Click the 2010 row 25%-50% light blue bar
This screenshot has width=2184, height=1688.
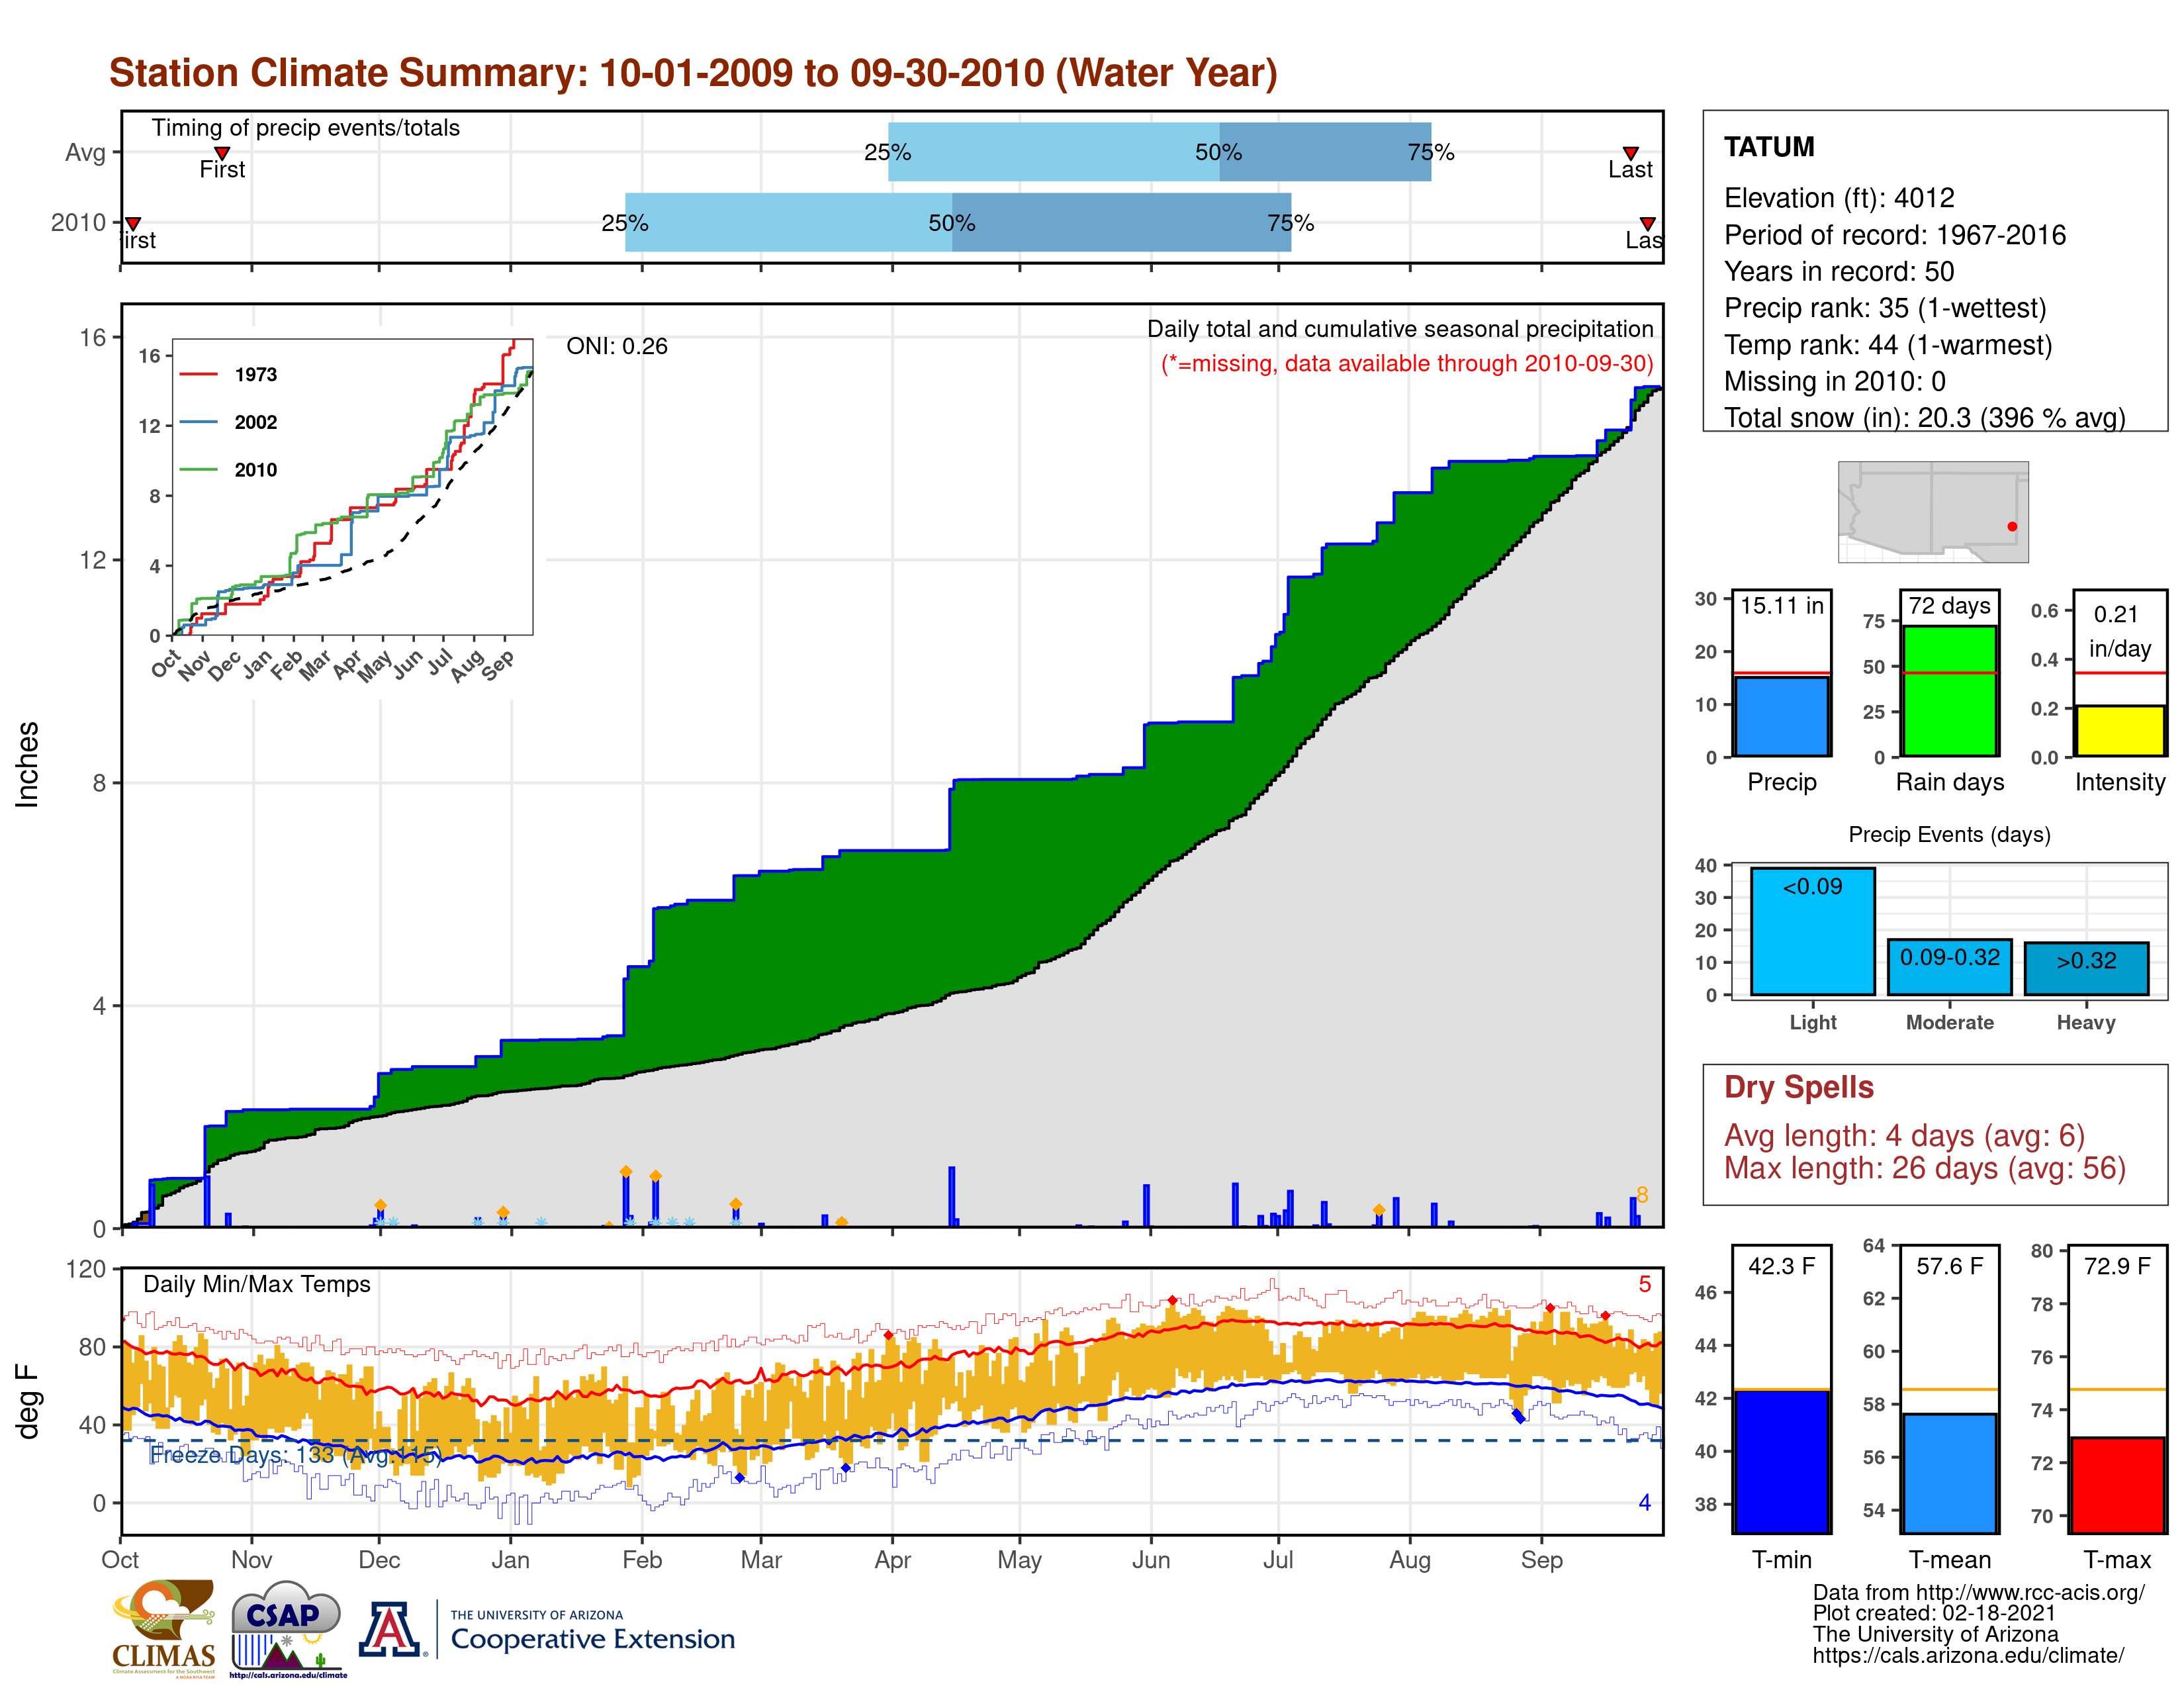click(789, 222)
